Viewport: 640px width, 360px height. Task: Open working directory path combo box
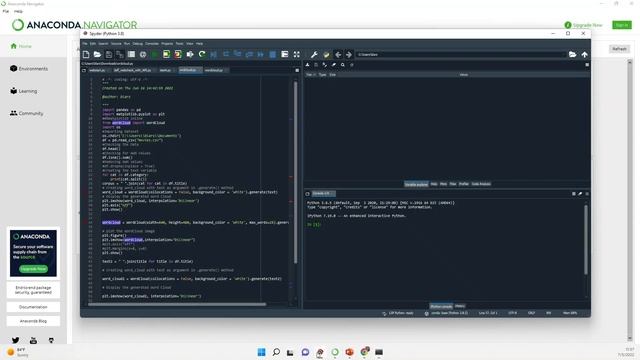[461, 54]
